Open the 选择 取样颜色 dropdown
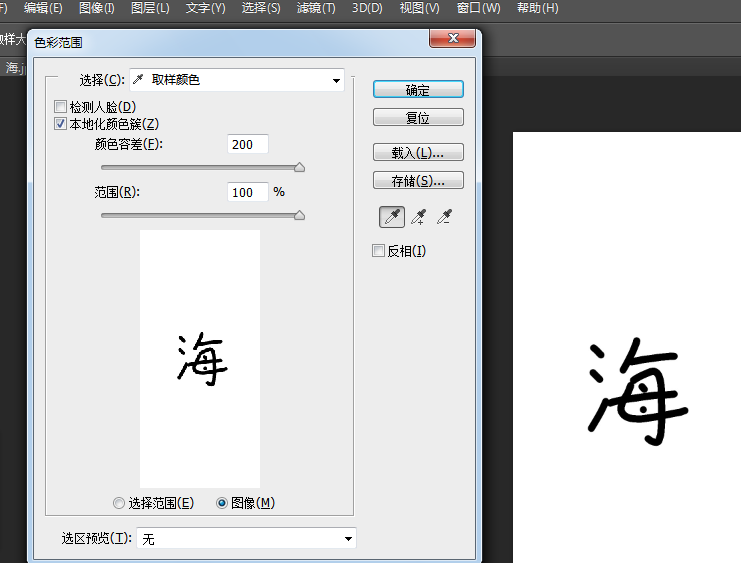 [x=237, y=80]
